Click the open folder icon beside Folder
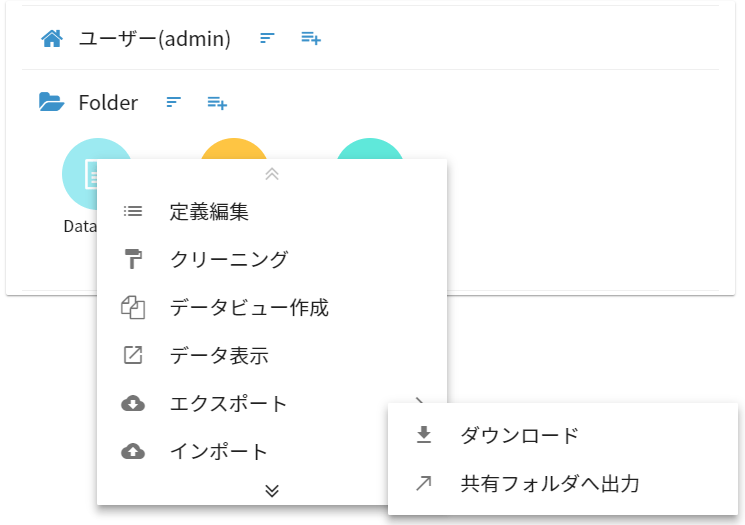Screen dimensions: 745x525 [x=51, y=102]
